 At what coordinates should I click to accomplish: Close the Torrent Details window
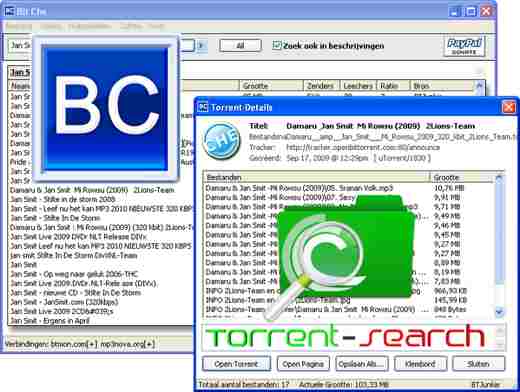pos(509,107)
